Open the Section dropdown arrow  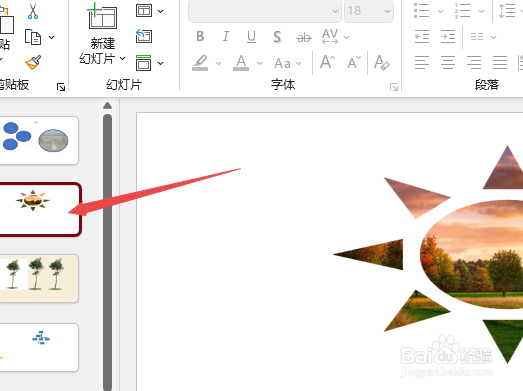[x=160, y=63]
